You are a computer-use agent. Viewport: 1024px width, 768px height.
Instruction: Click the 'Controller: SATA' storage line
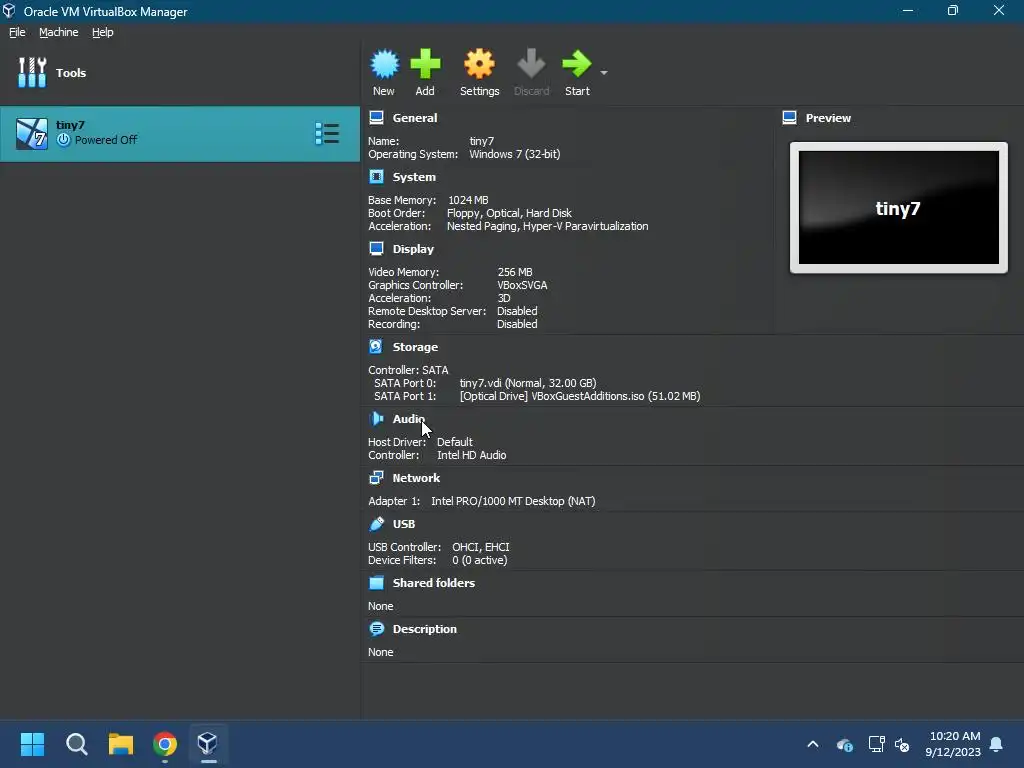408,370
